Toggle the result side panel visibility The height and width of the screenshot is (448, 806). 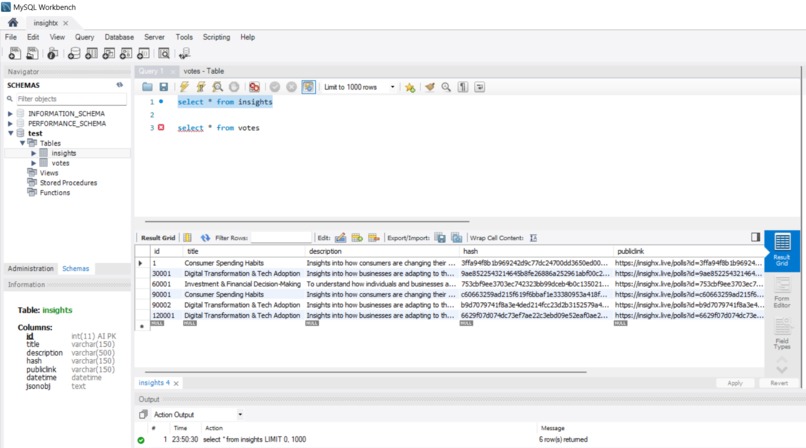coord(755,237)
